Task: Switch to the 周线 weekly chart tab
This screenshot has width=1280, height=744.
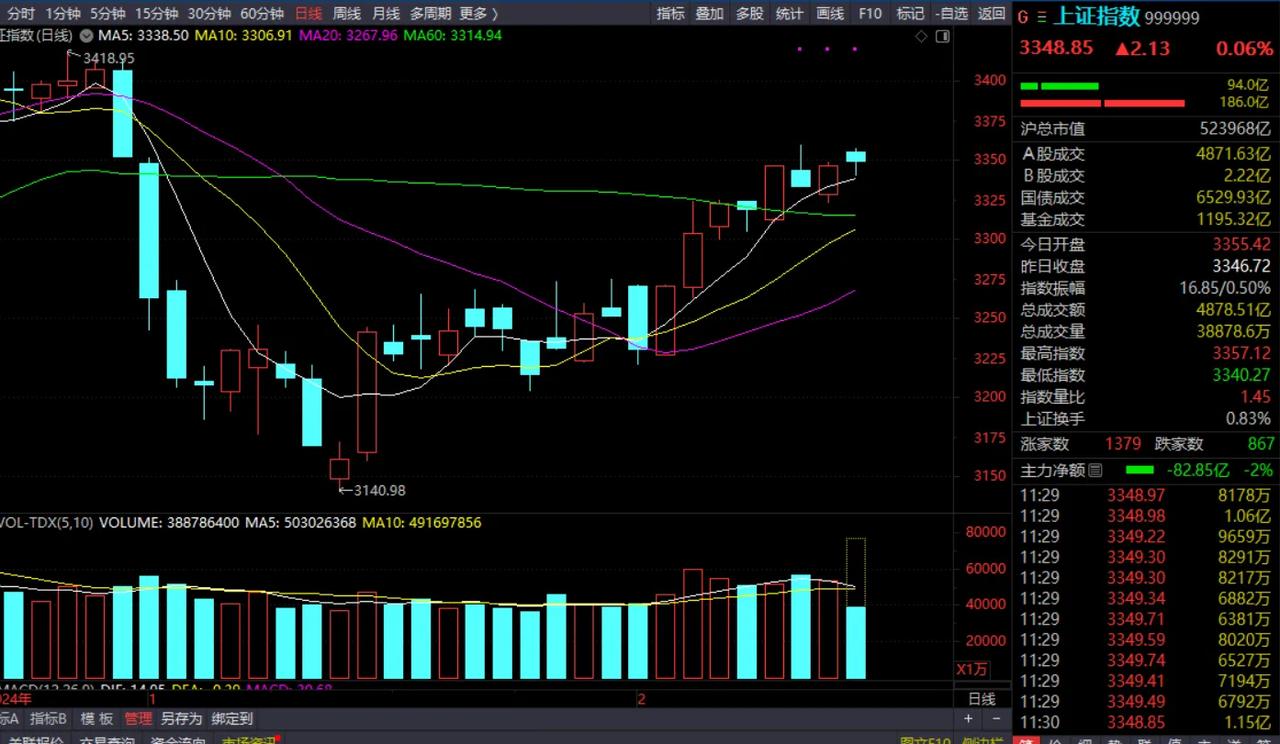Action: point(347,13)
